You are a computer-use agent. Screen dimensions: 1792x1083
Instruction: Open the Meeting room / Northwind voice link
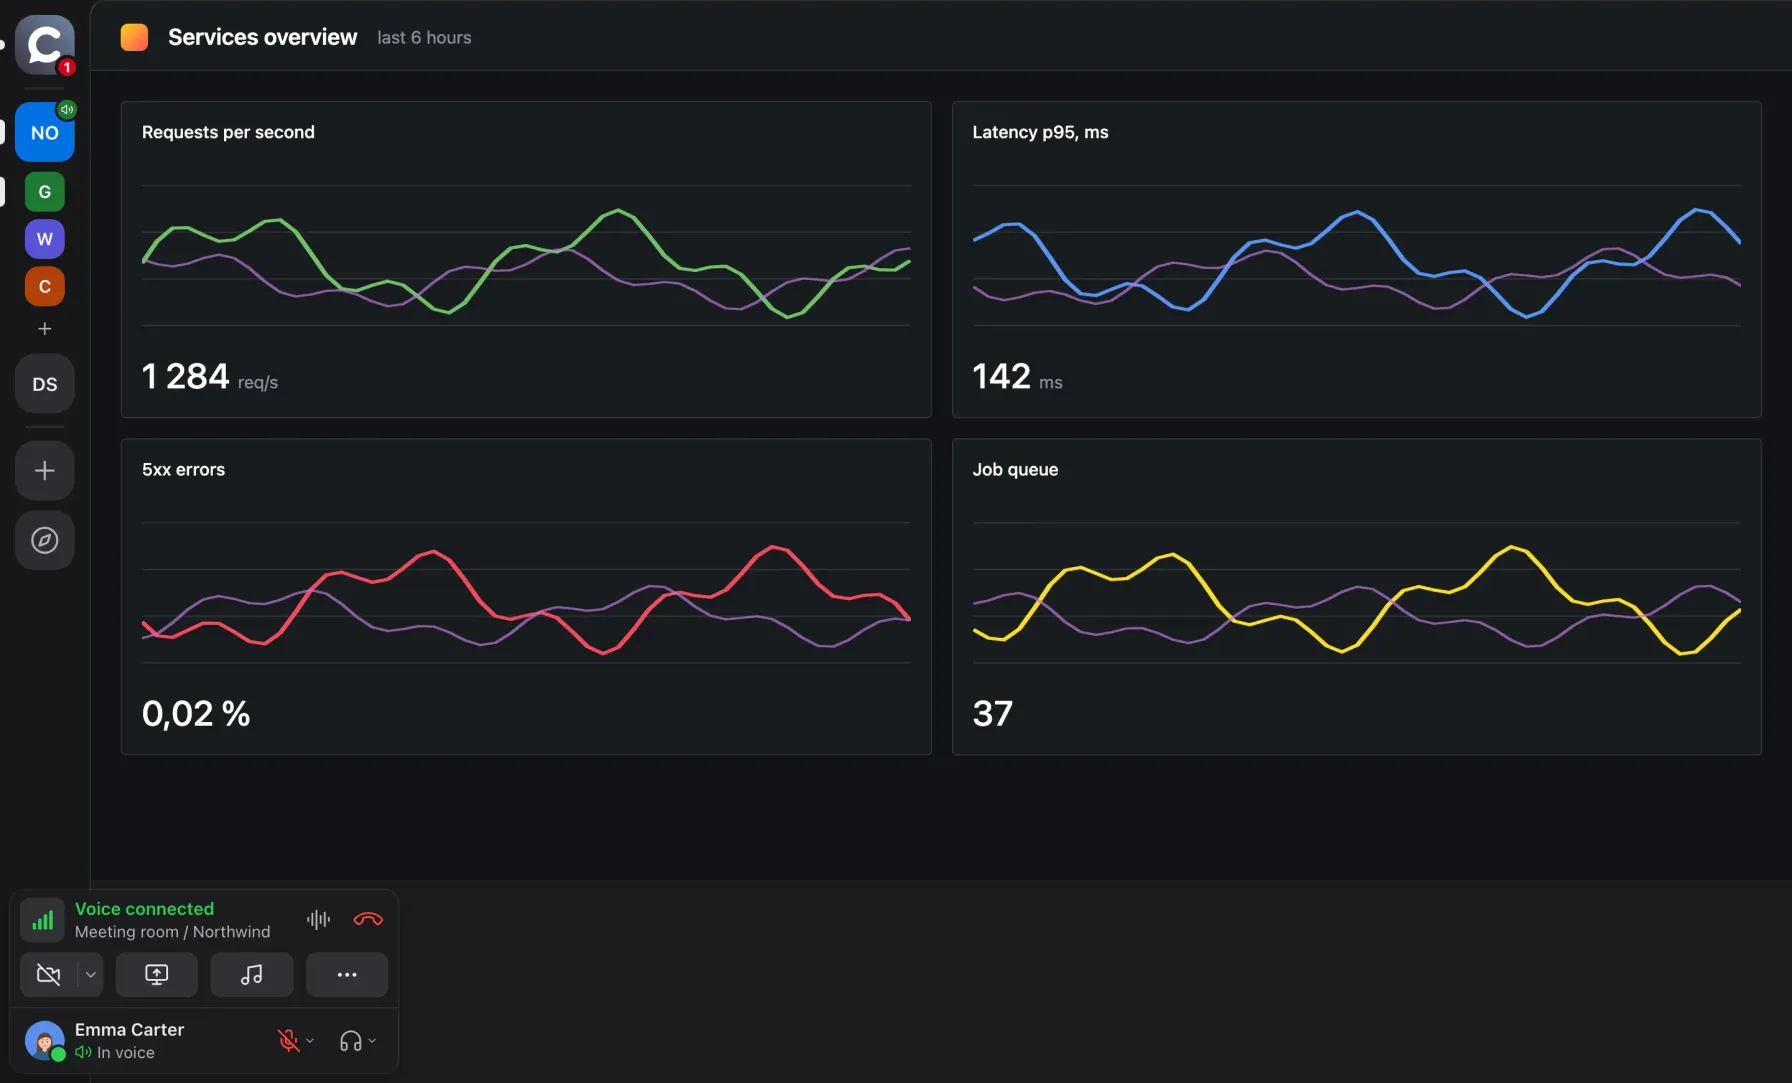(x=172, y=932)
